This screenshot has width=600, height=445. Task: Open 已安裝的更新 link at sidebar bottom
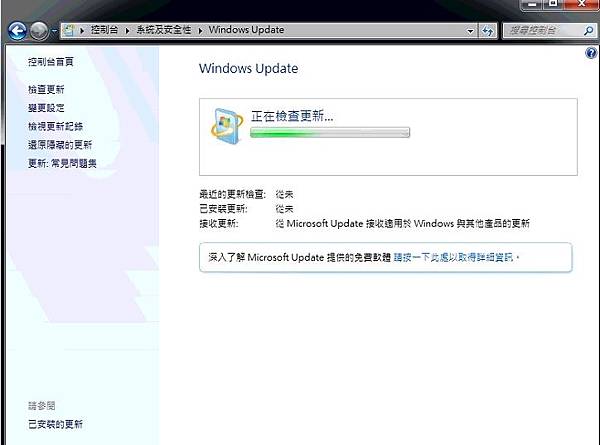[x=55, y=424]
